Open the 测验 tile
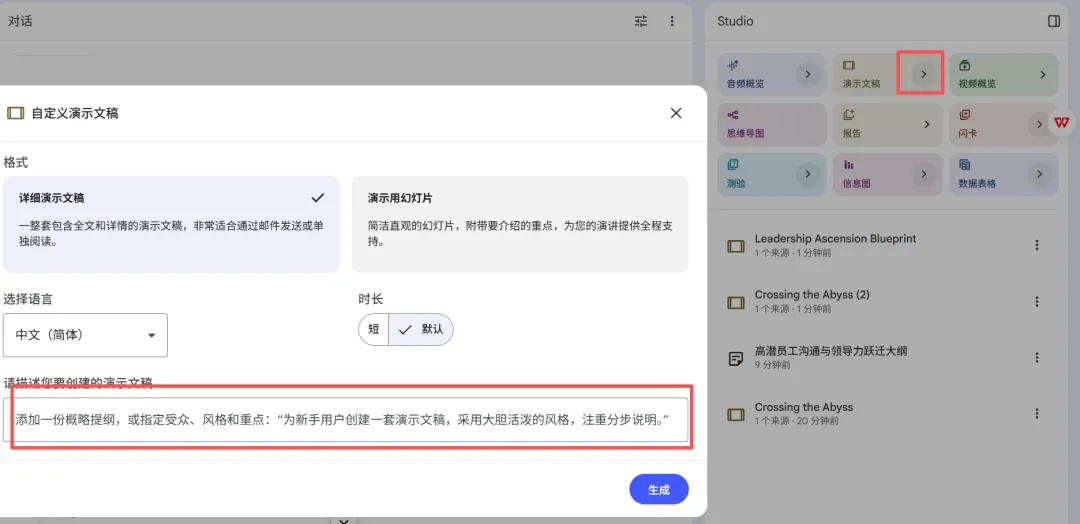The image size is (1080, 524). click(x=771, y=174)
